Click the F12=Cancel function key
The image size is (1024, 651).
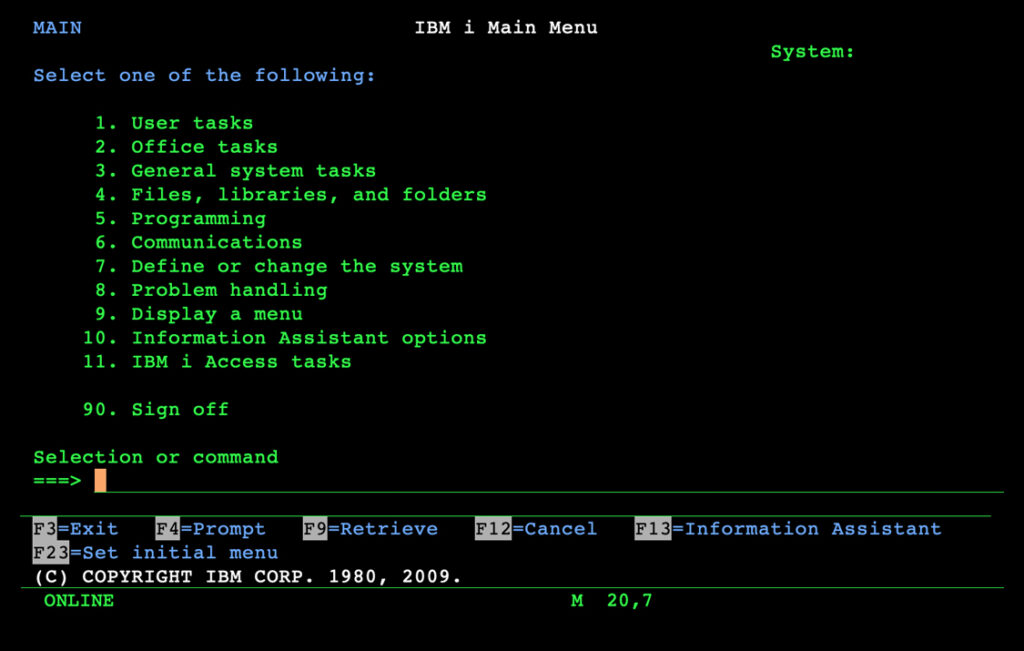tap(536, 529)
